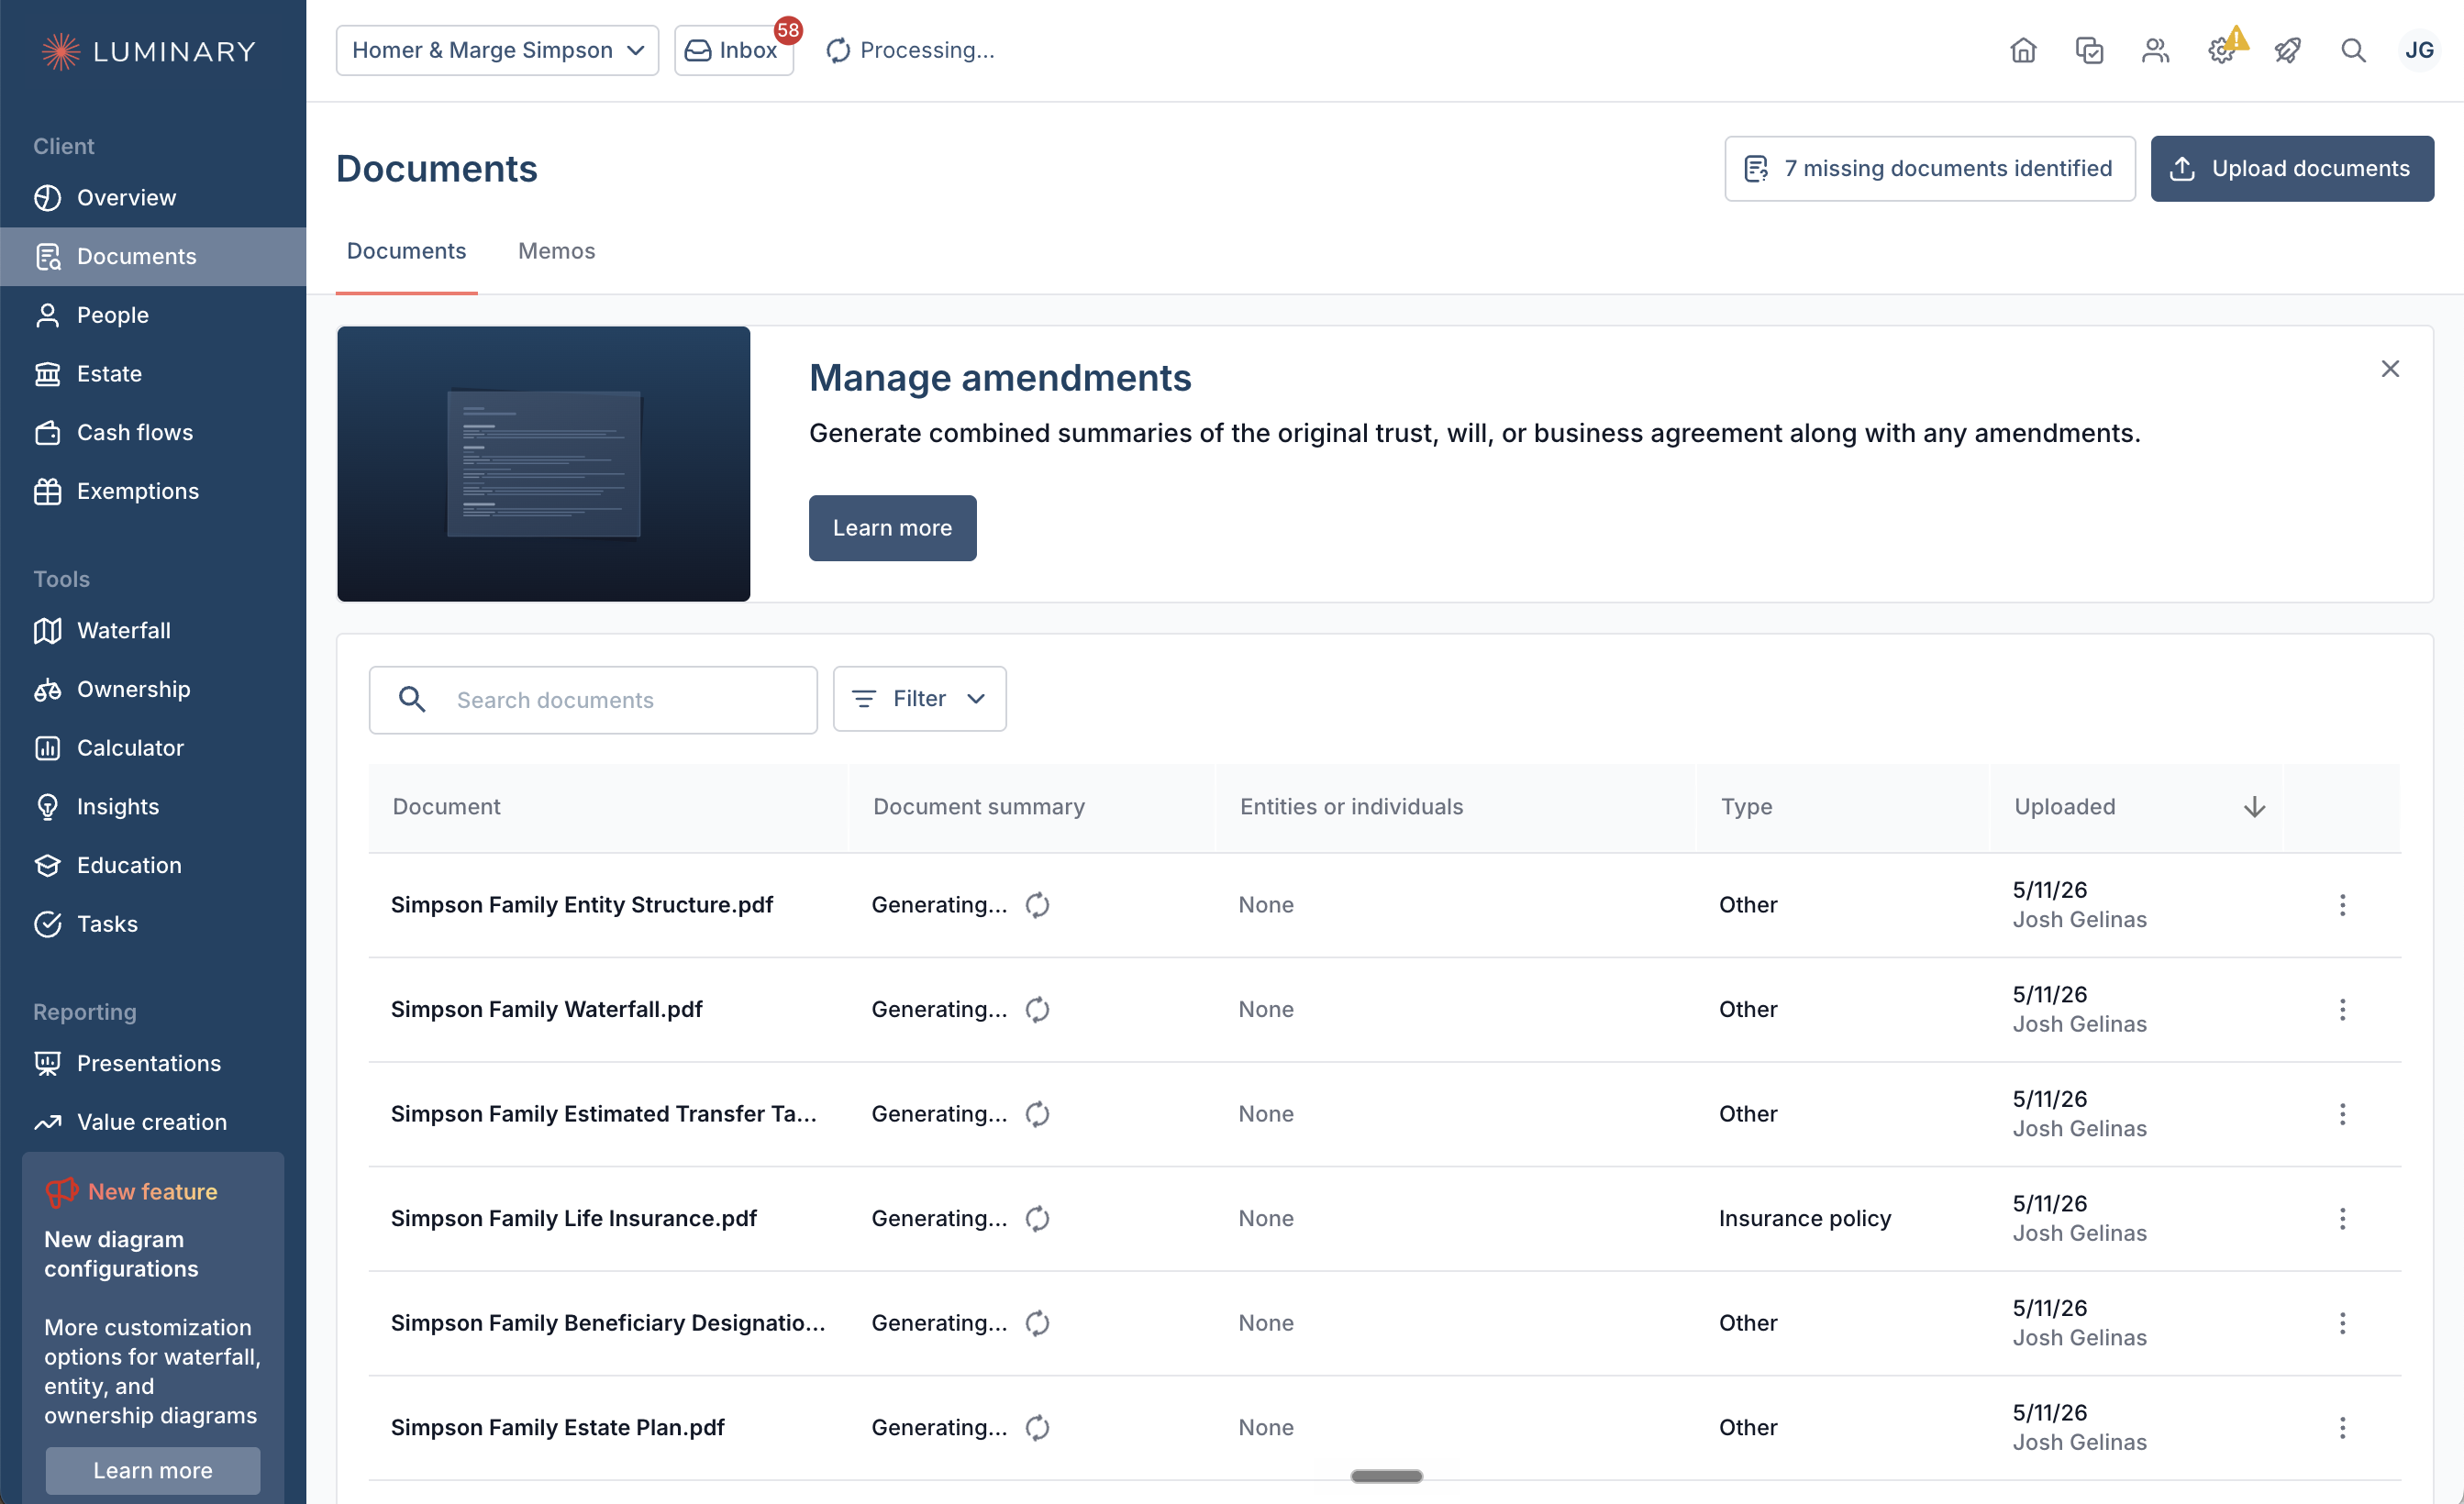
Task: Open the Ownership tool
Action: click(x=153, y=689)
